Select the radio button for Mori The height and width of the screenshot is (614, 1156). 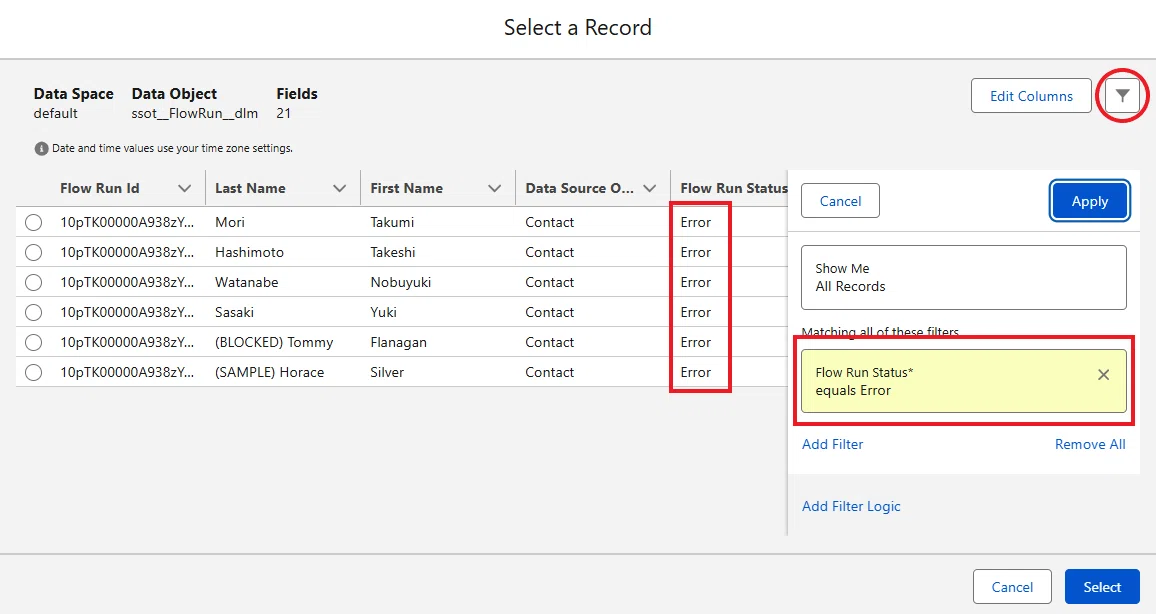[x=33, y=222]
